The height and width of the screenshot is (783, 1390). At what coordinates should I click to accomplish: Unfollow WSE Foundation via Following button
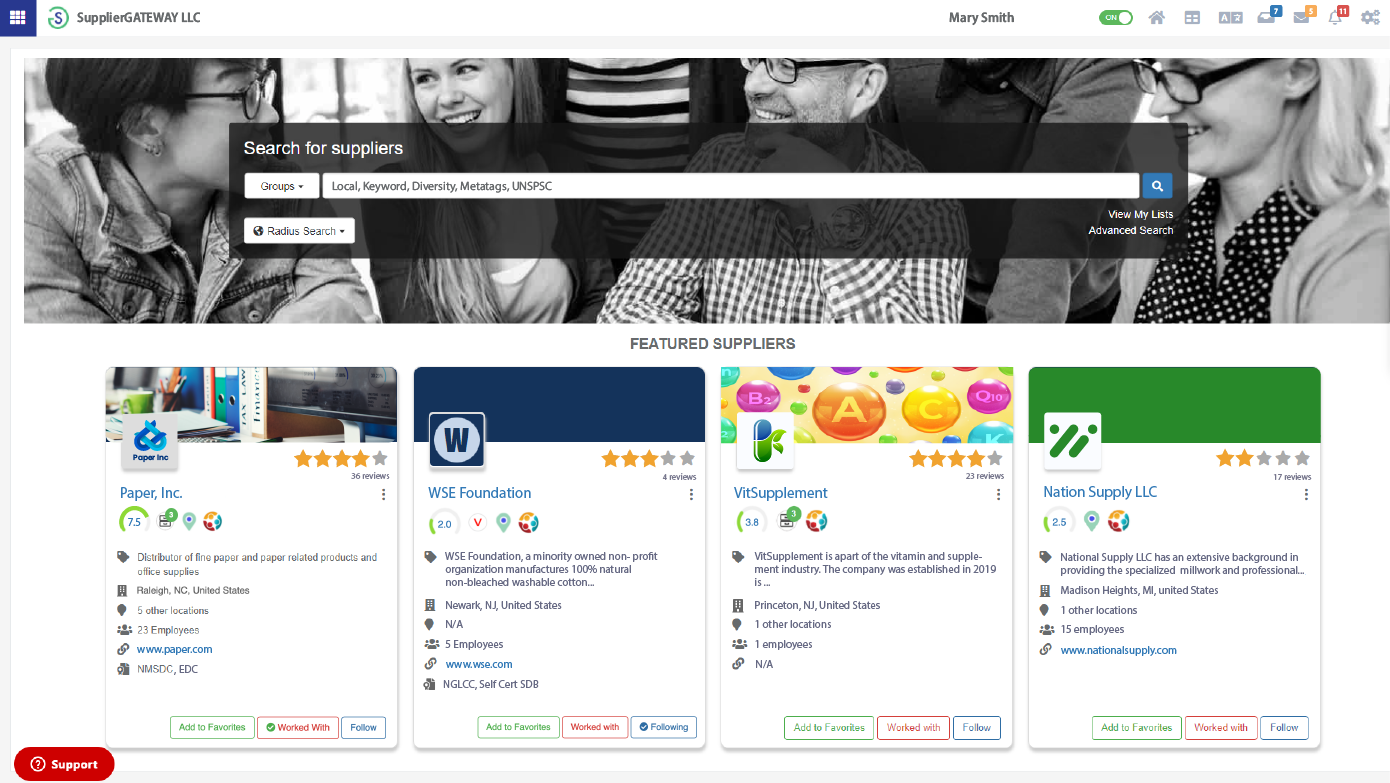[x=664, y=727]
